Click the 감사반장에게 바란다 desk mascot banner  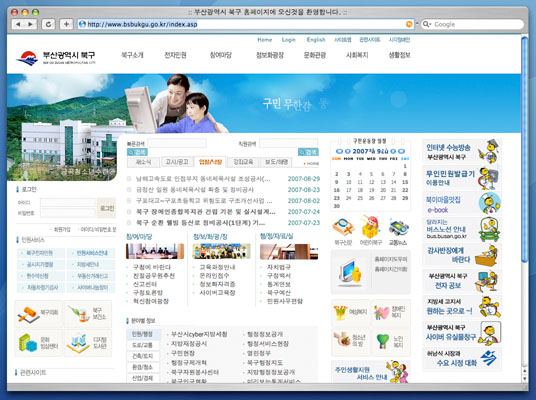coord(462,255)
